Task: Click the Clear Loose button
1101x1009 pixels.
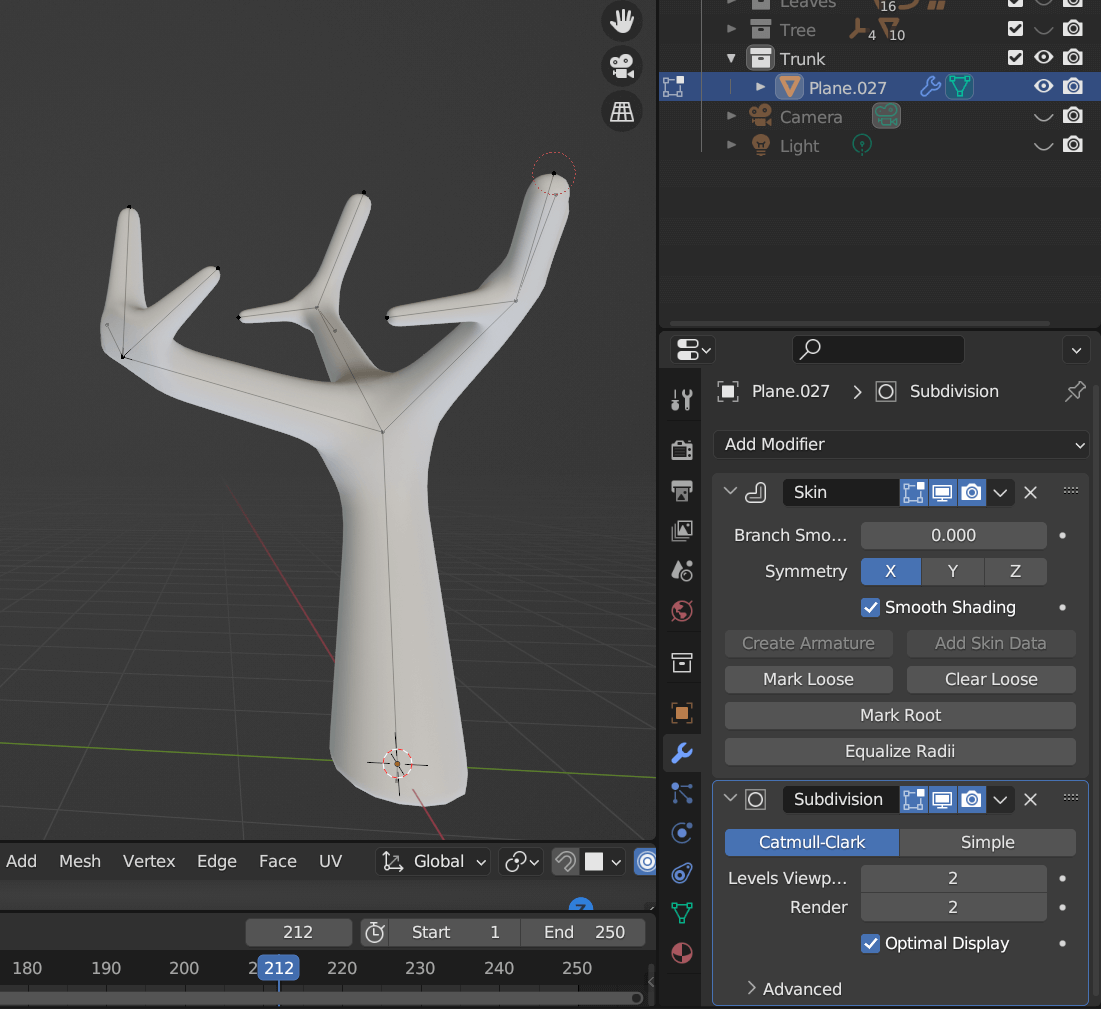Action: click(x=991, y=679)
